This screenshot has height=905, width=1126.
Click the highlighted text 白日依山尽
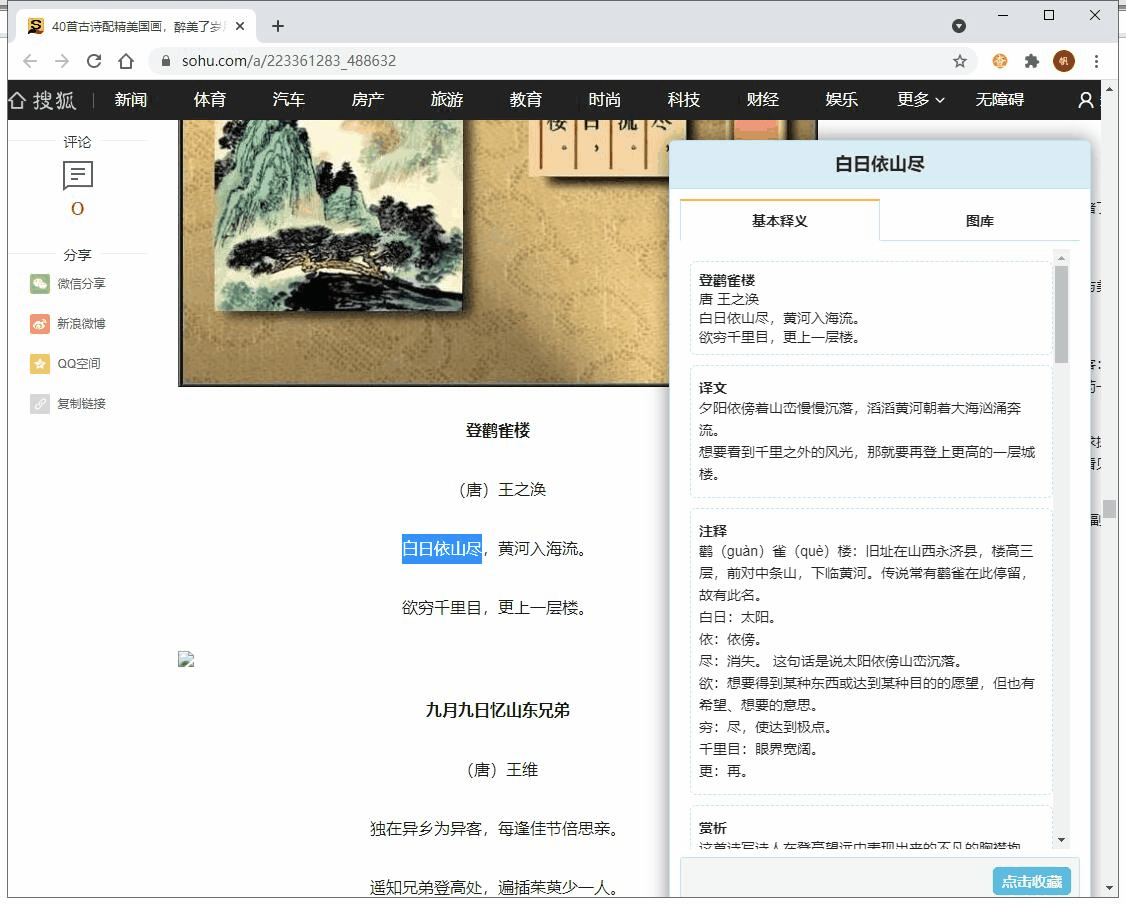point(442,549)
